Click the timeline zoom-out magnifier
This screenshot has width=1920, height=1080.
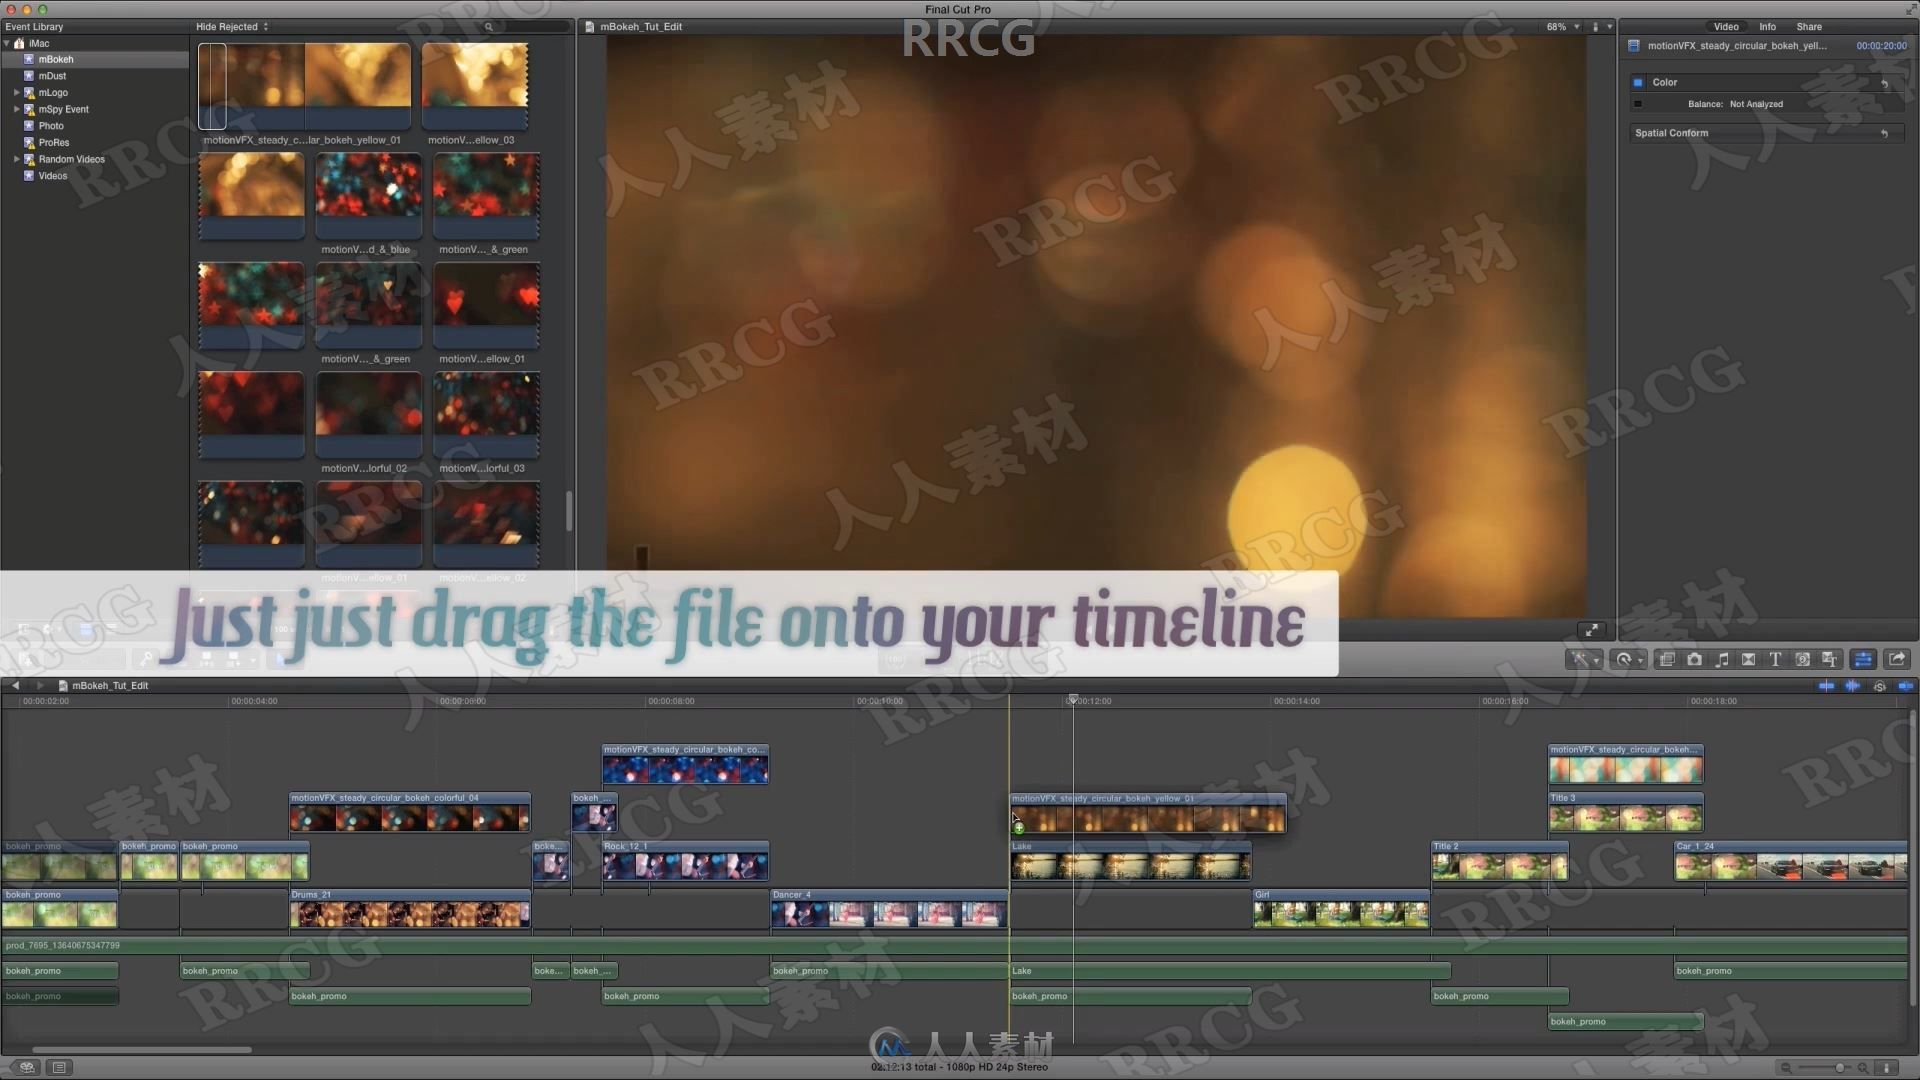(x=1786, y=1067)
